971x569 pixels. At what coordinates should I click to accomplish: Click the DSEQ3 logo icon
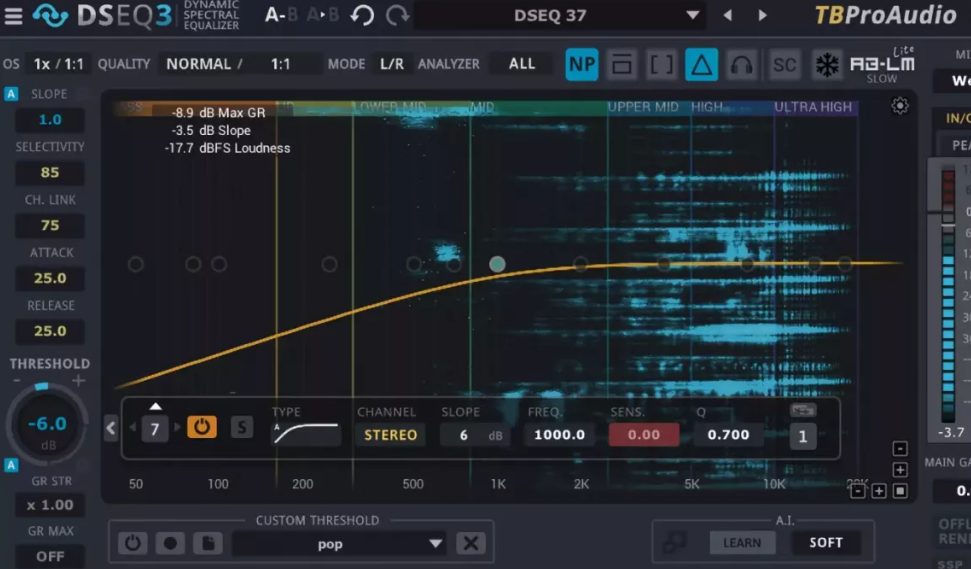(x=50, y=15)
